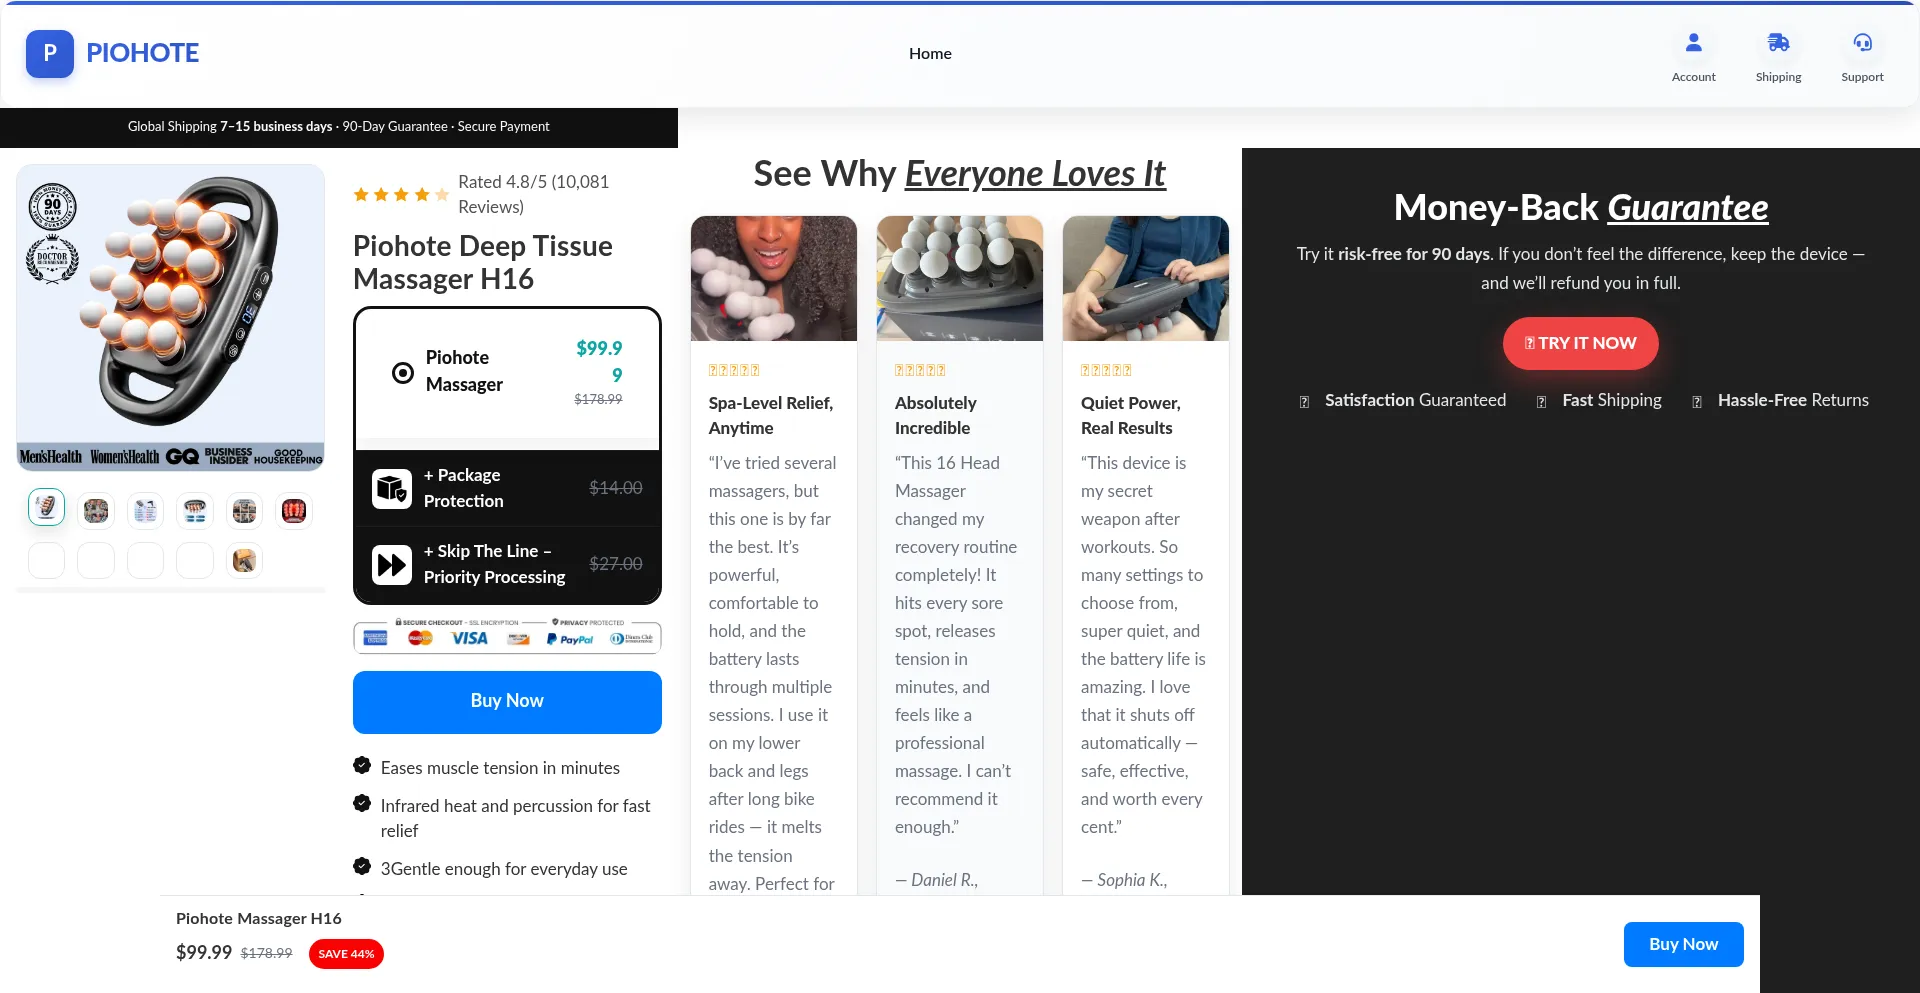The height and width of the screenshot is (993, 1920).
Task: Click "3Gentle enough for everyday use" text
Action: tap(504, 869)
